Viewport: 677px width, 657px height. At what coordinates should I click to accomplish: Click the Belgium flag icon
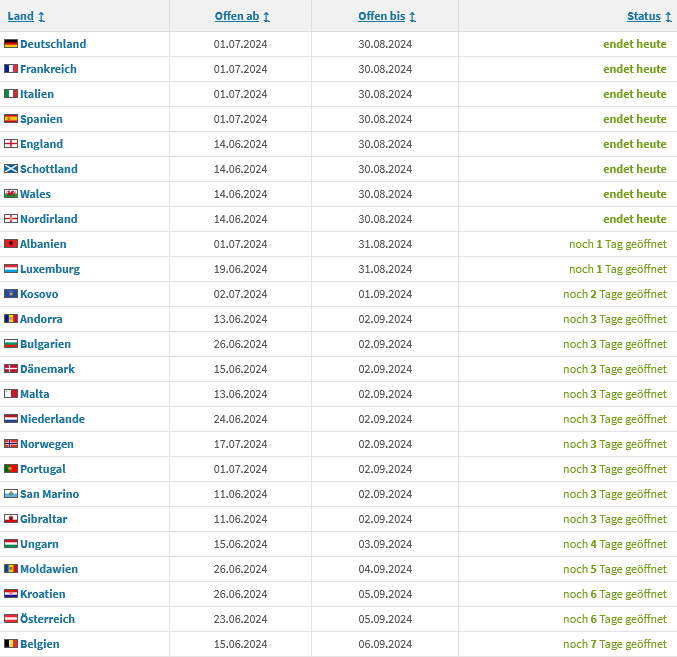(x=11, y=644)
